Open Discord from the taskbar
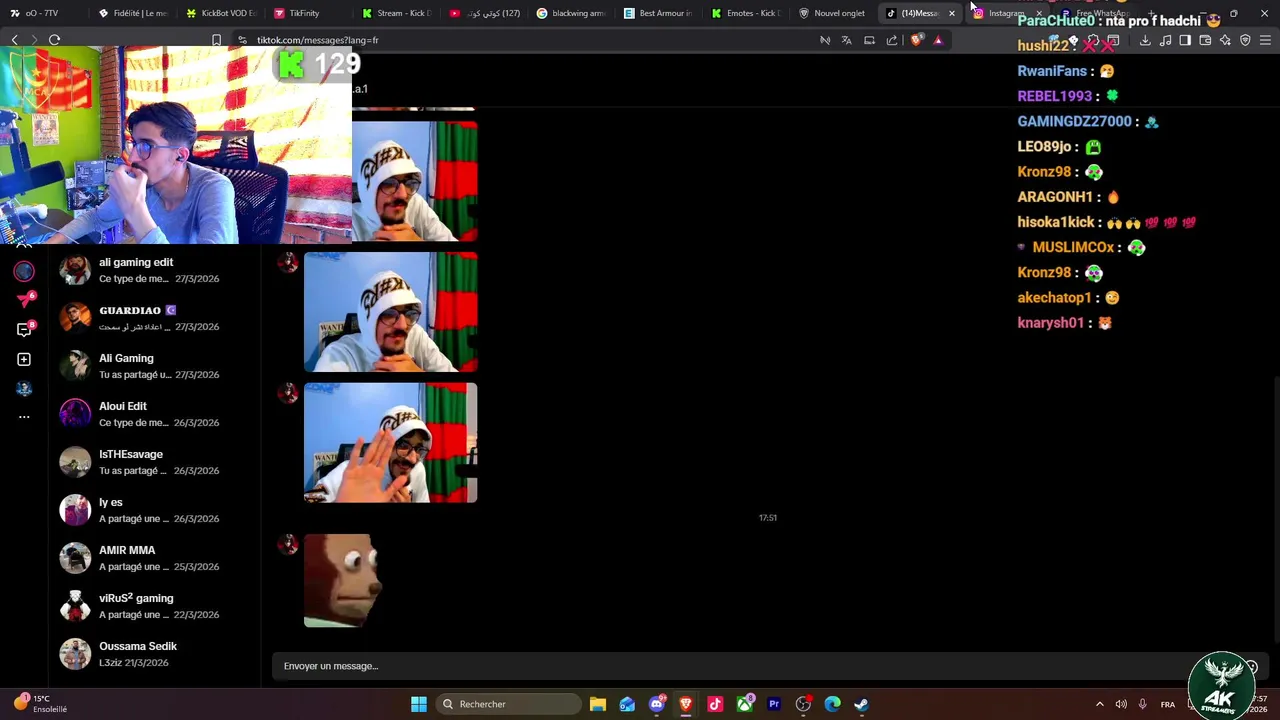 [x=657, y=704]
